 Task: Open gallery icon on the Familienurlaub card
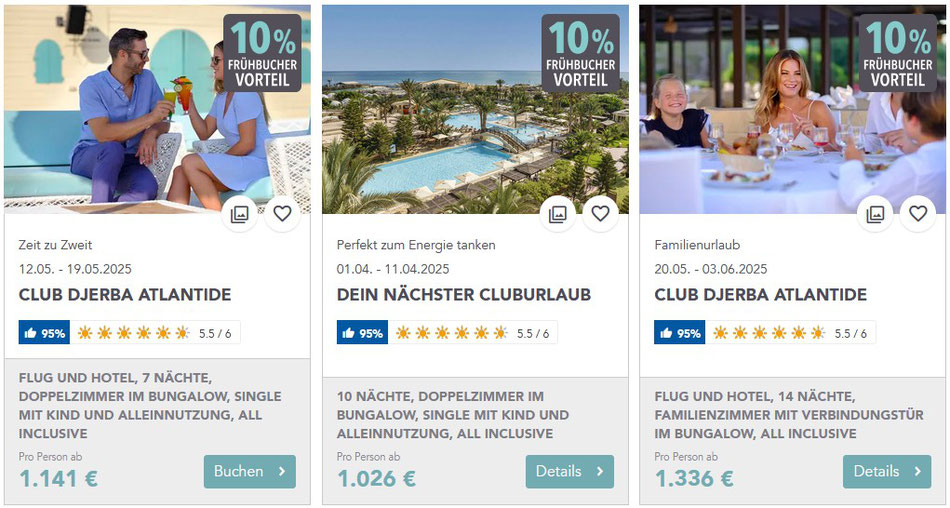[875, 214]
